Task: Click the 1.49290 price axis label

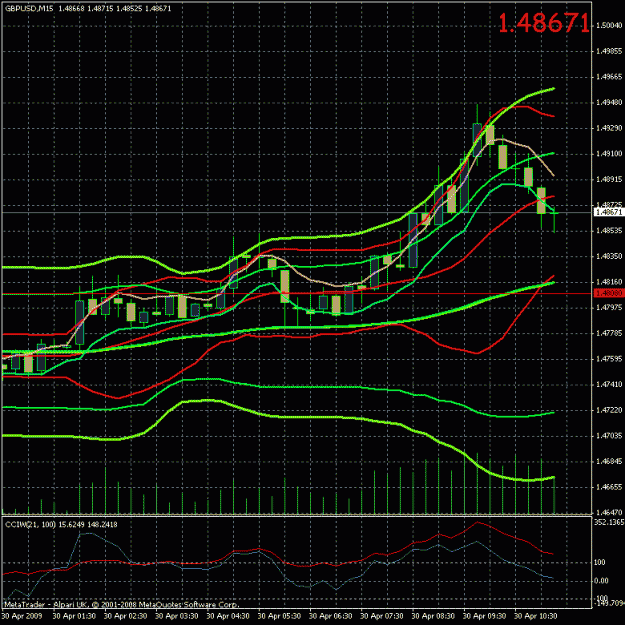Action: pyautogui.click(x=609, y=128)
